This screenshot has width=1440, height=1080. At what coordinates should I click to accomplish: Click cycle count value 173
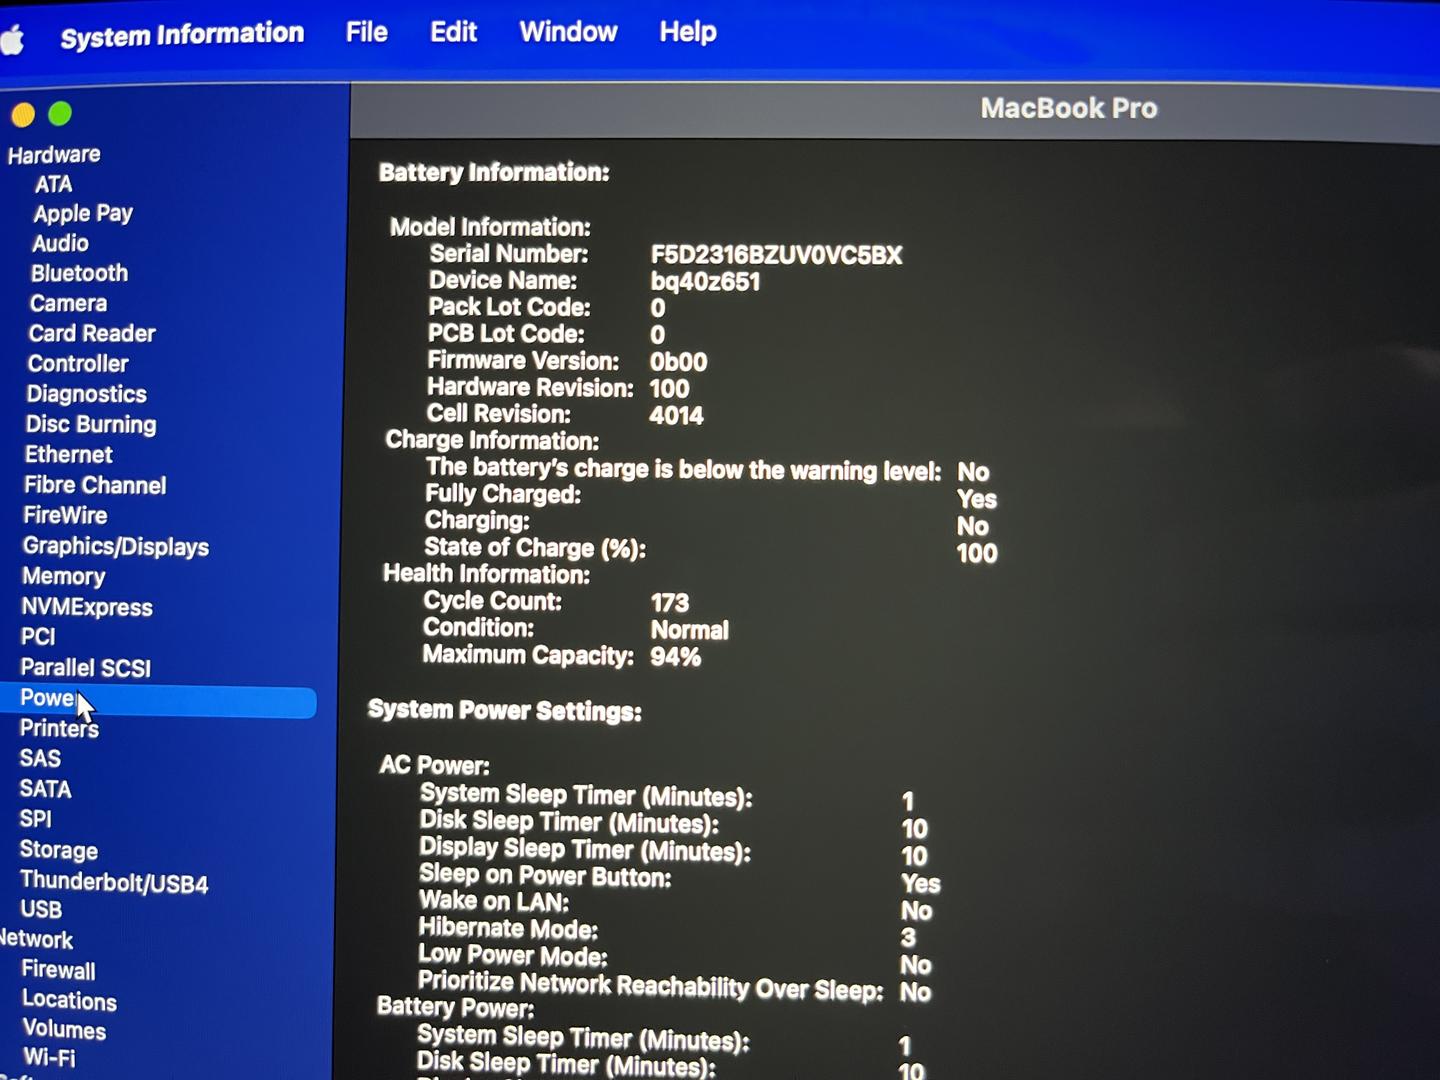tap(669, 603)
